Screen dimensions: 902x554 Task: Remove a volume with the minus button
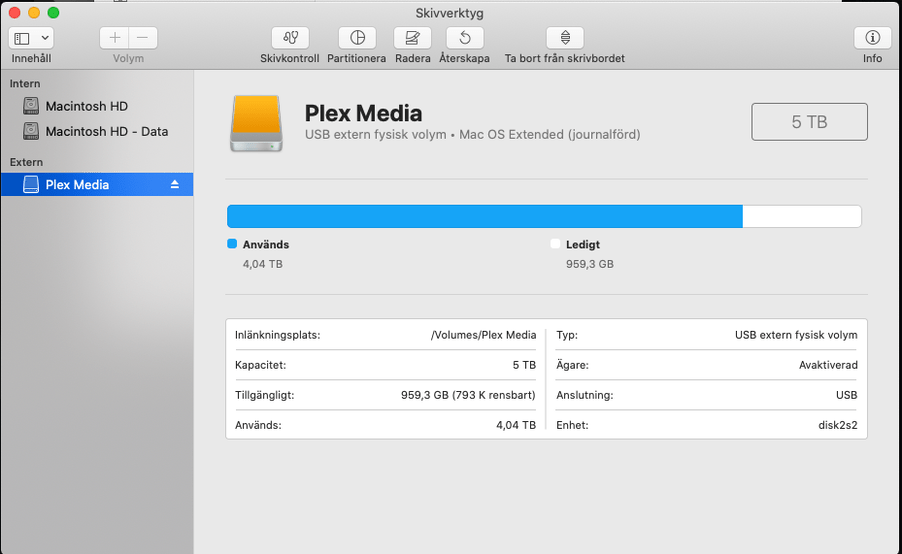click(143, 38)
